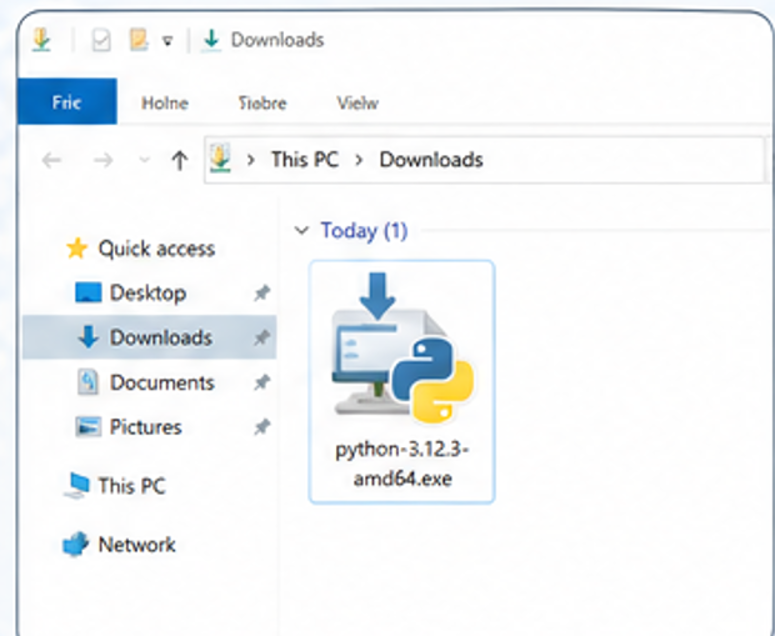
Task: Open the recent locations dropdown chevron
Action: [x=144, y=160]
